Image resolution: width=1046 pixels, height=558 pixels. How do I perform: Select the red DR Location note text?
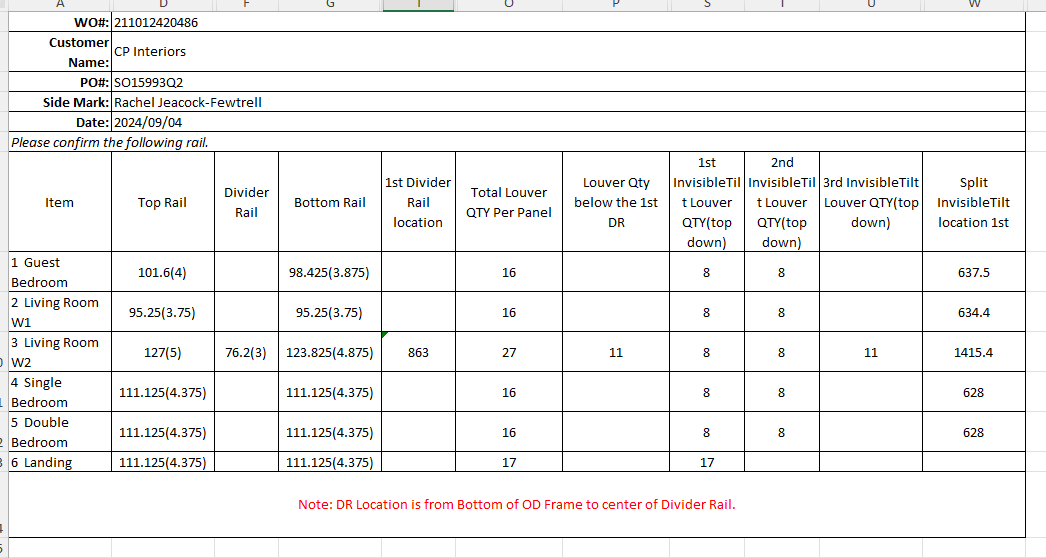click(516, 504)
